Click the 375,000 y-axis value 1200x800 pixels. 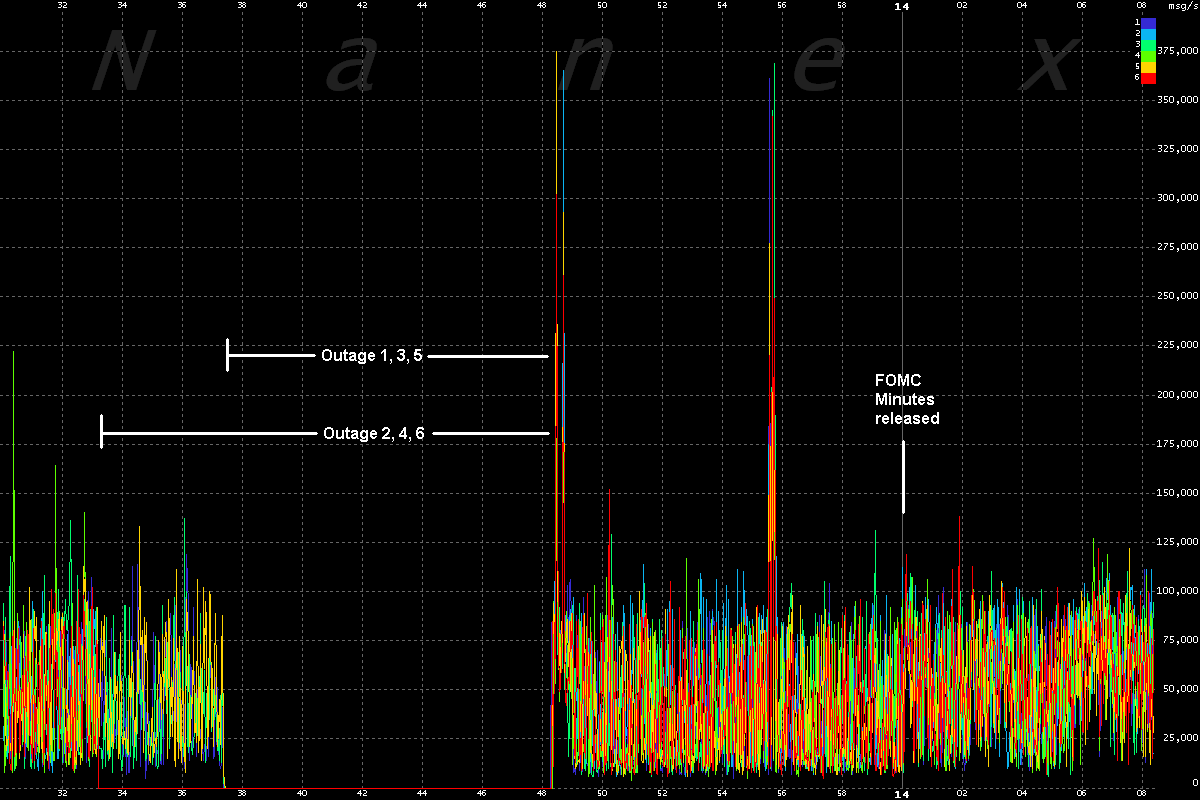click(x=1178, y=51)
